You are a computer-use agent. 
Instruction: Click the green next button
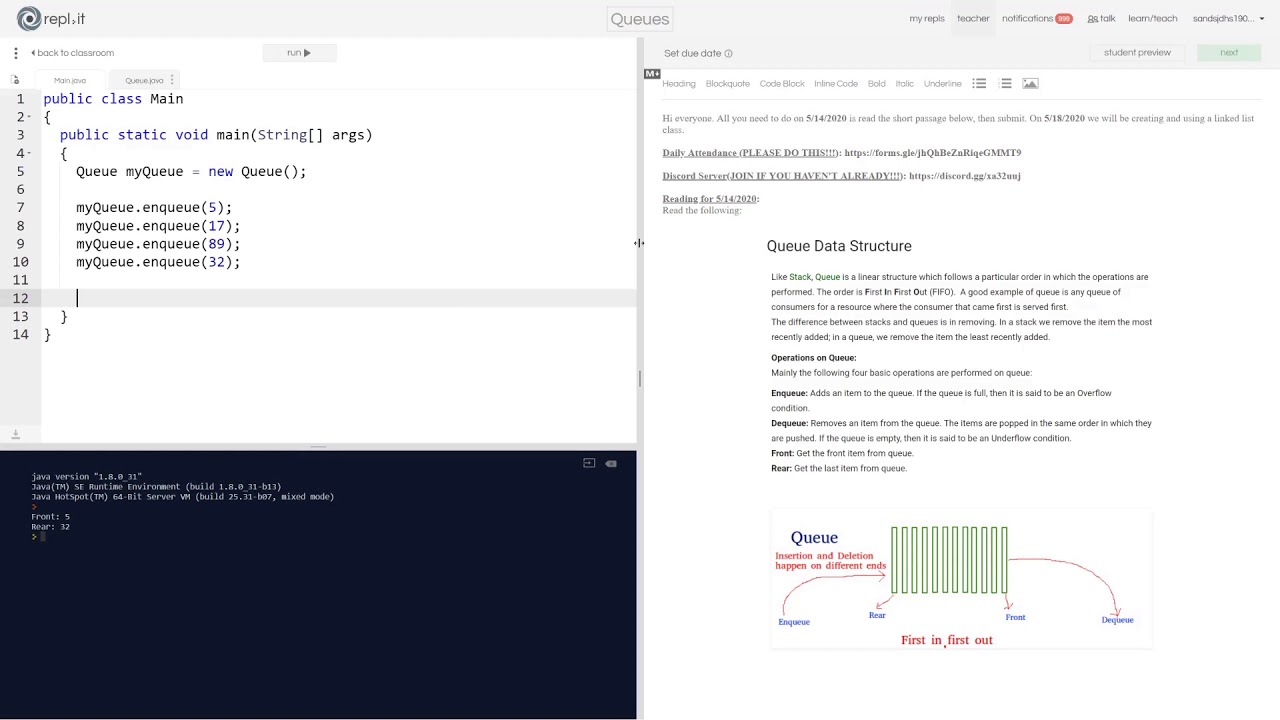(1229, 53)
